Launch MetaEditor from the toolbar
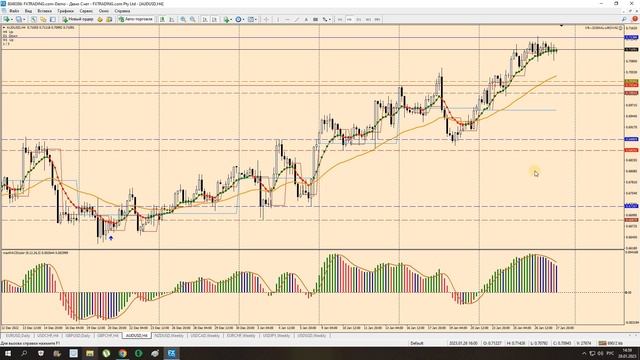The image size is (640, 360). [x=100, y=19]
